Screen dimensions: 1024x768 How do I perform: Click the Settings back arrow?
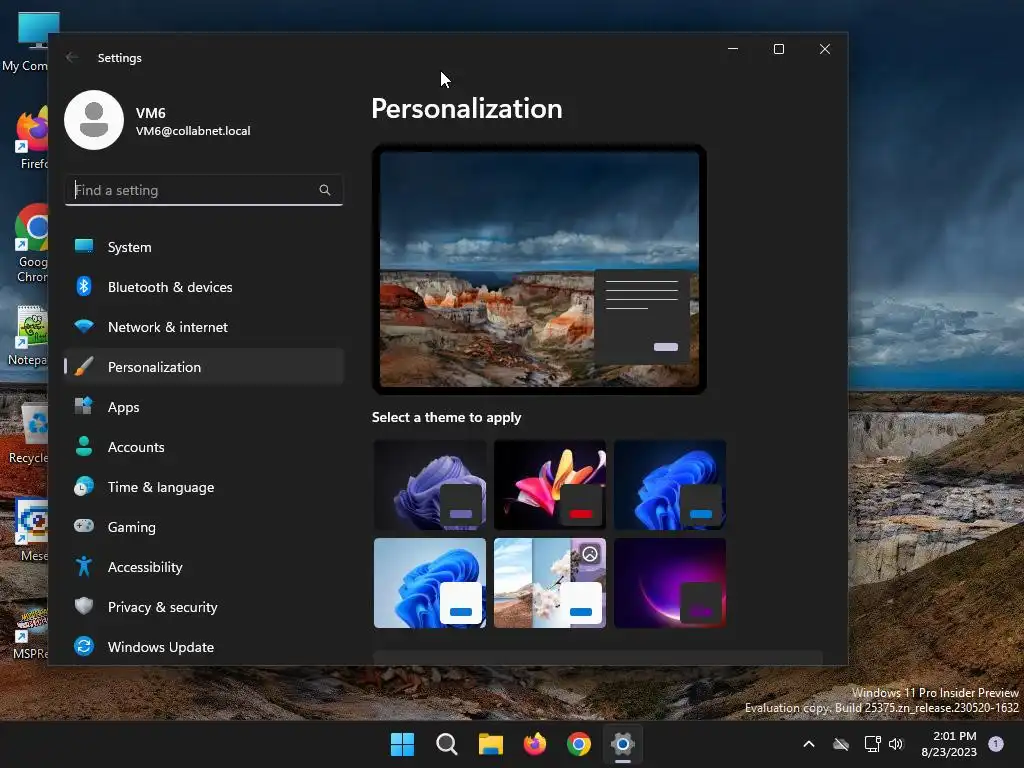pyautogui.click(x=72, y=57)
